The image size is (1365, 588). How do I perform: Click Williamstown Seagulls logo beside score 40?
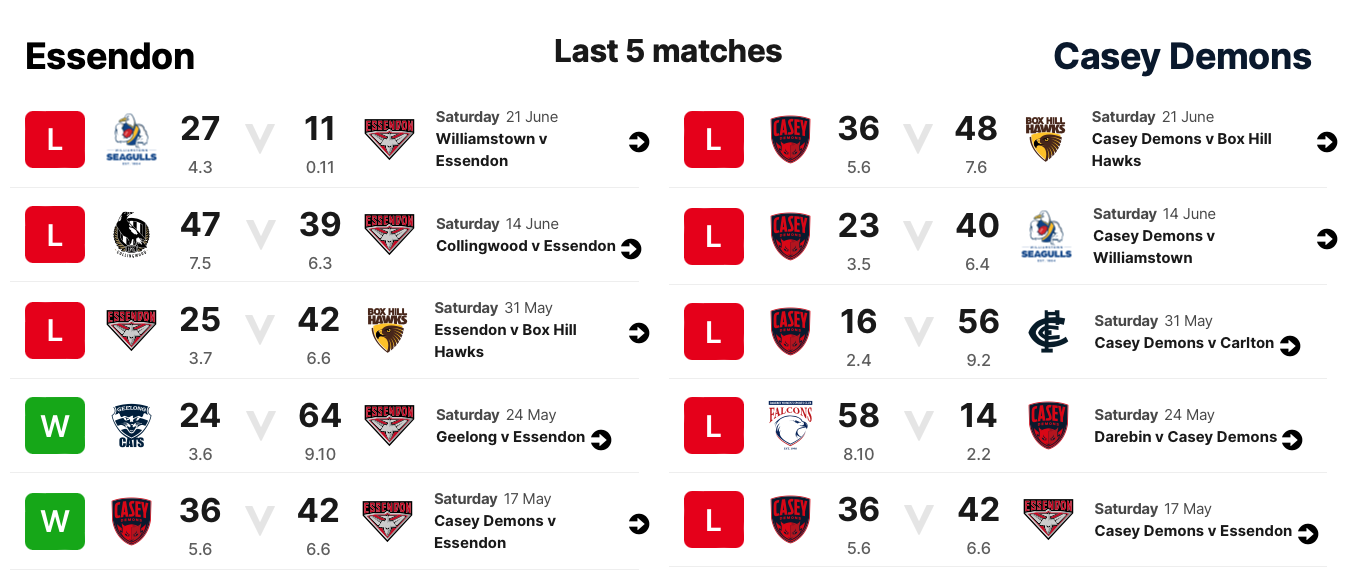pyautogui.click(x=1047, y=237)
